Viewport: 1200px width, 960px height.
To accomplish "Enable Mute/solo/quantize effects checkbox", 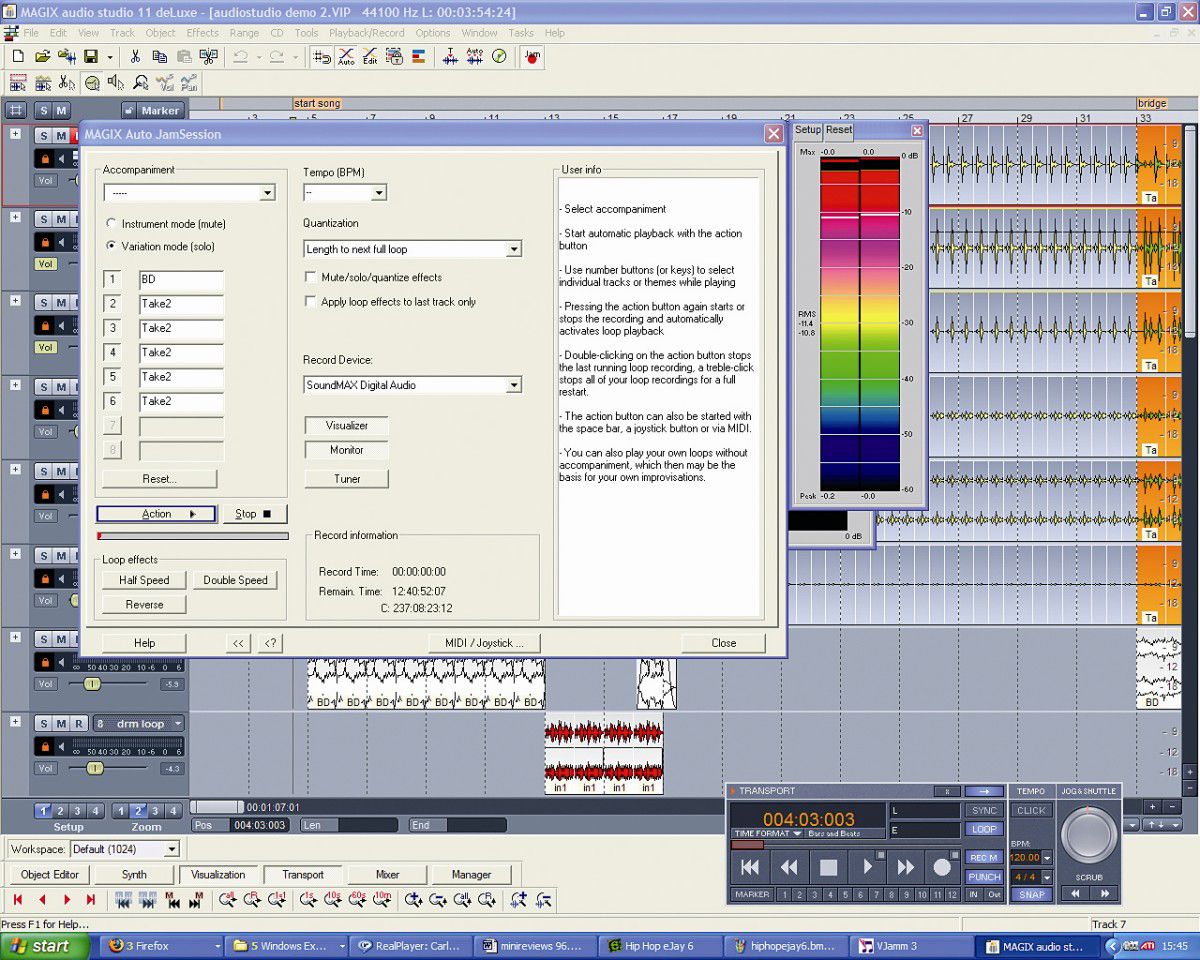I will tap(311, 277).
